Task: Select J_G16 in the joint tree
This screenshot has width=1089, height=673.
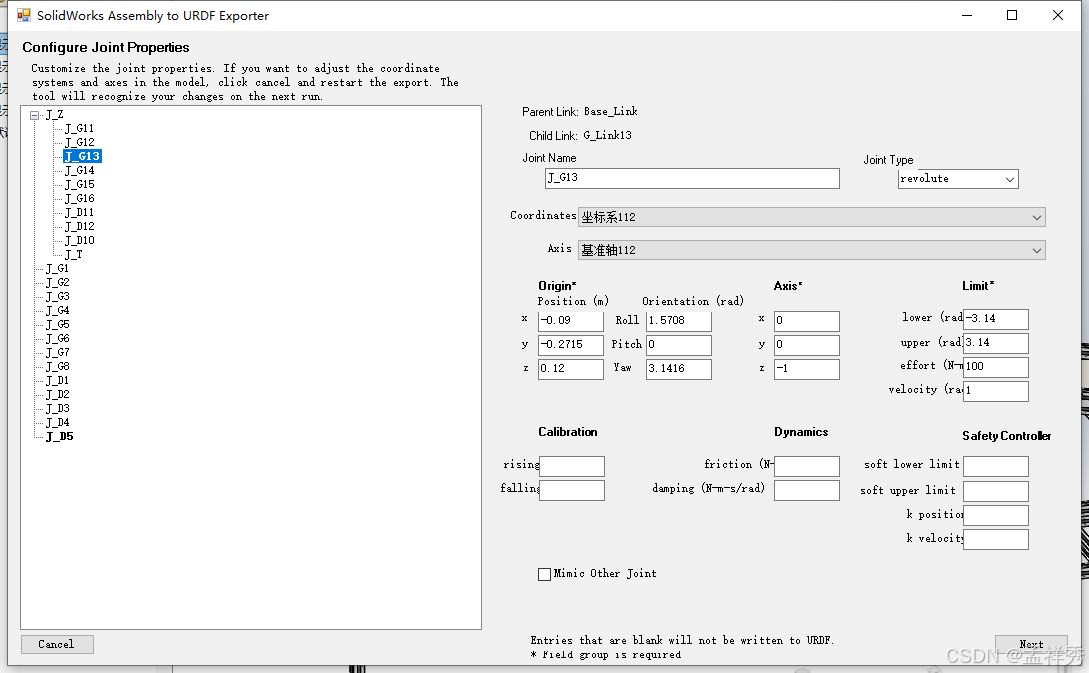Action: (x=79, y=199)
